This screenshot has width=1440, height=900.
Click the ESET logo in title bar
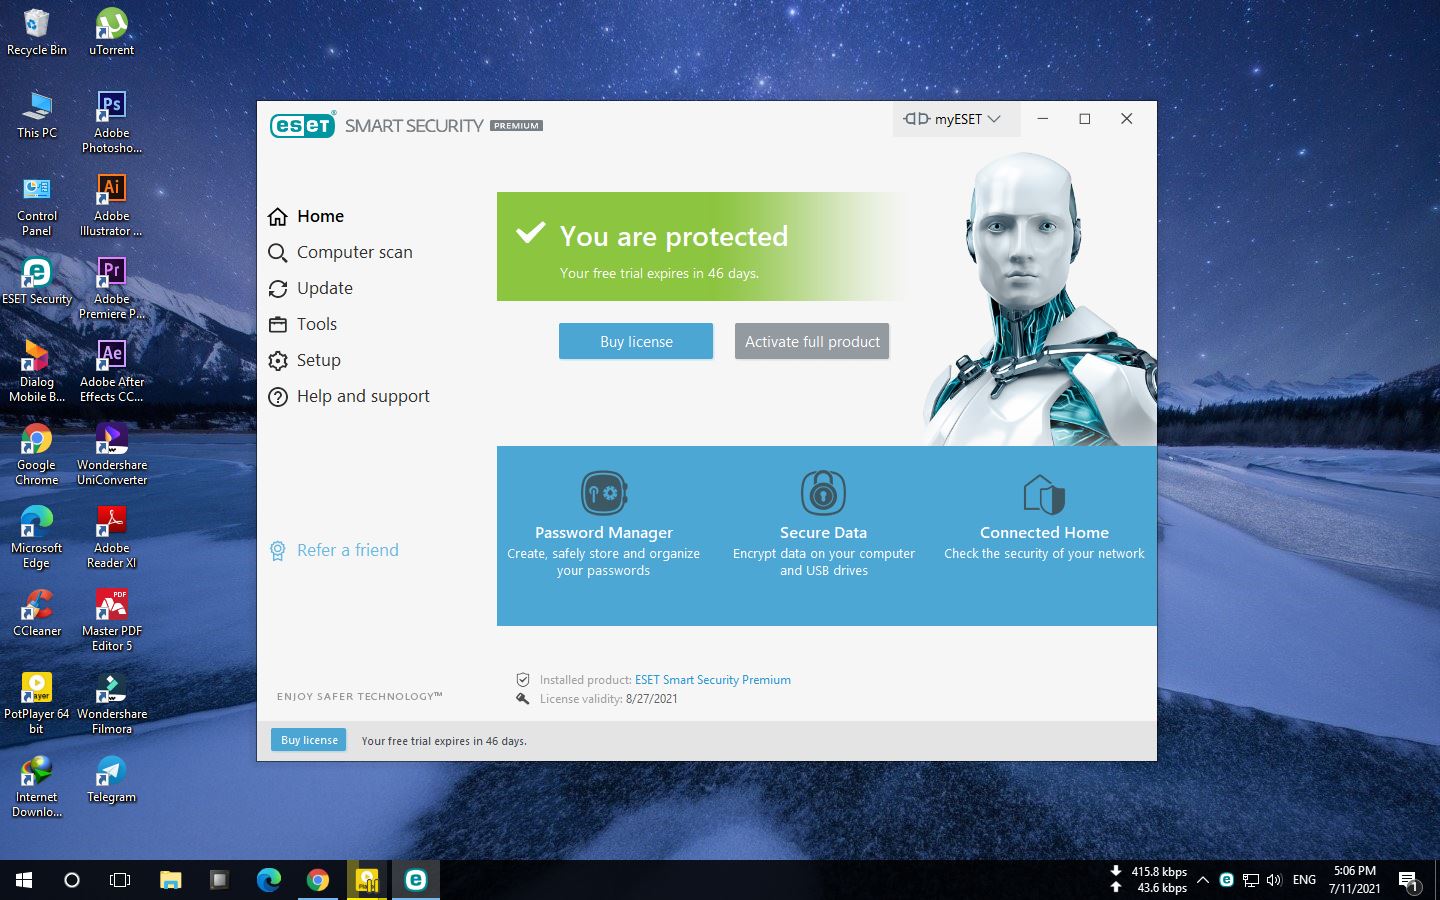tap(303, 125)
